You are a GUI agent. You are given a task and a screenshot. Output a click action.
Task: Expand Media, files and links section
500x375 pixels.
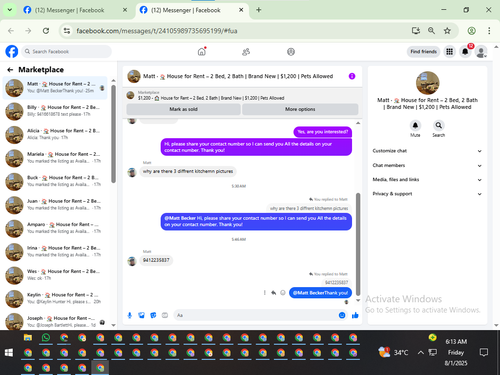[427, 180]
